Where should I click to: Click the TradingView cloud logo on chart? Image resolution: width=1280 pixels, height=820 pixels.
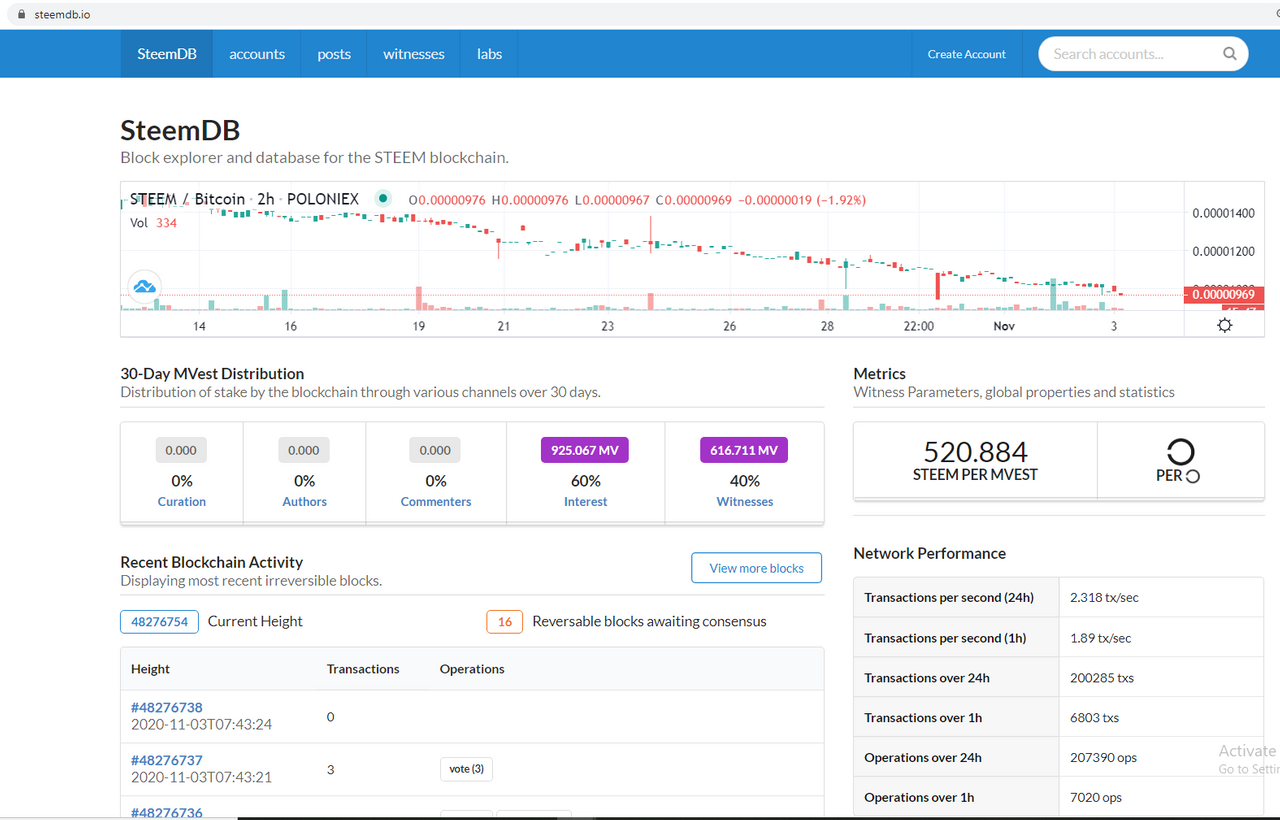pos(145,287)
